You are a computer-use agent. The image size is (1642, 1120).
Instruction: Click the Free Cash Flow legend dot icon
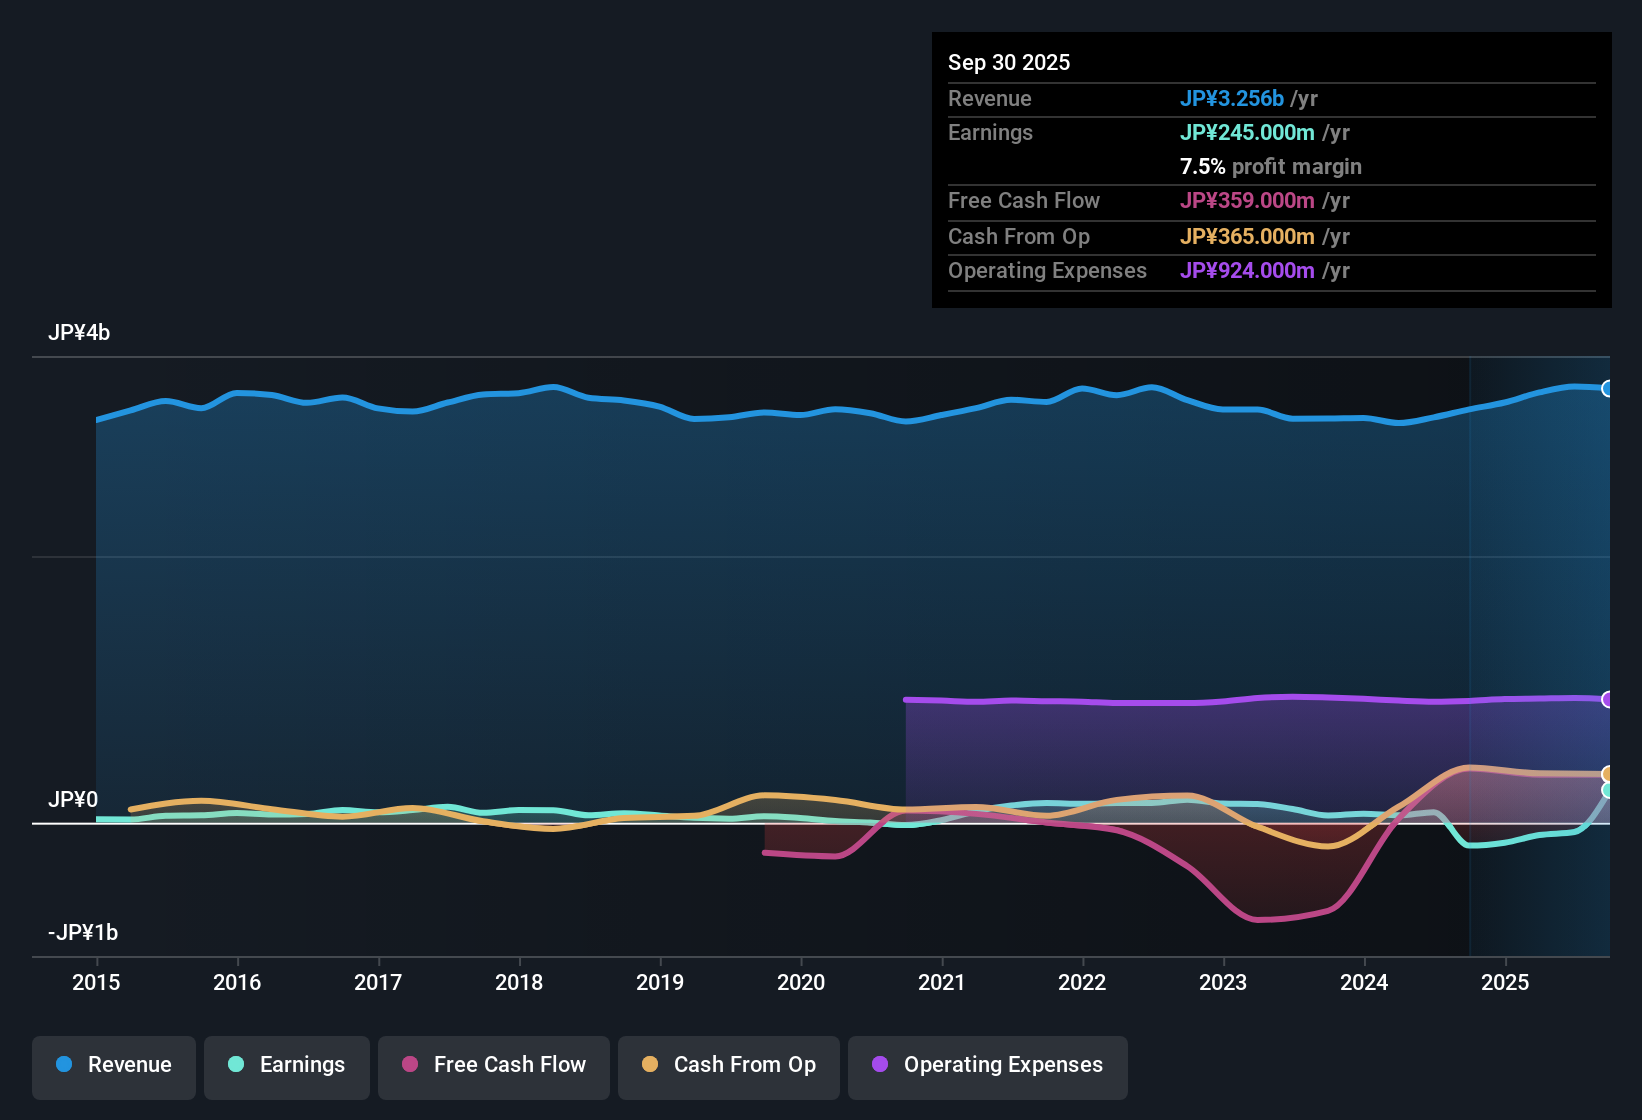tap(410, 1065)
